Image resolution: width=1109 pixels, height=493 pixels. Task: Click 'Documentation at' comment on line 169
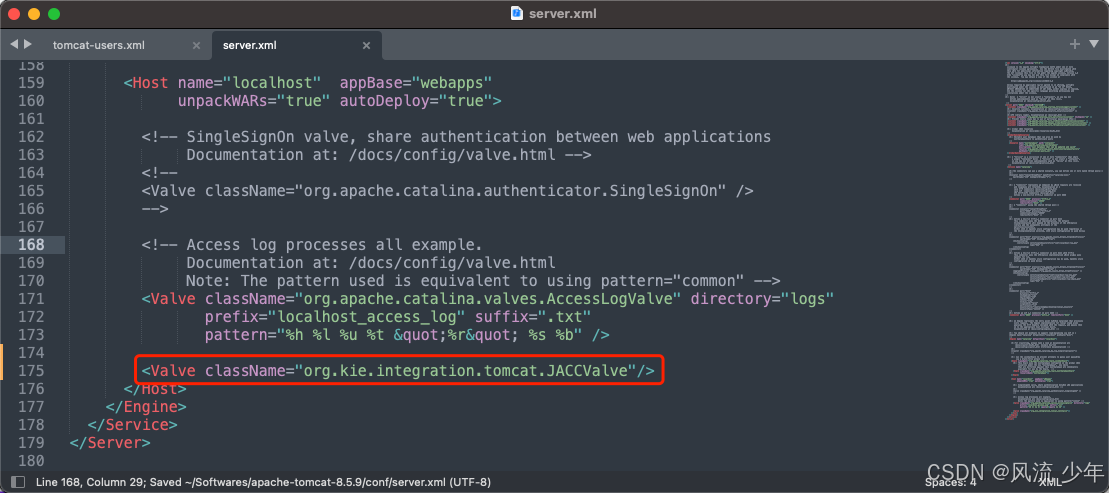pyautogui.click(x=371, y=262)
